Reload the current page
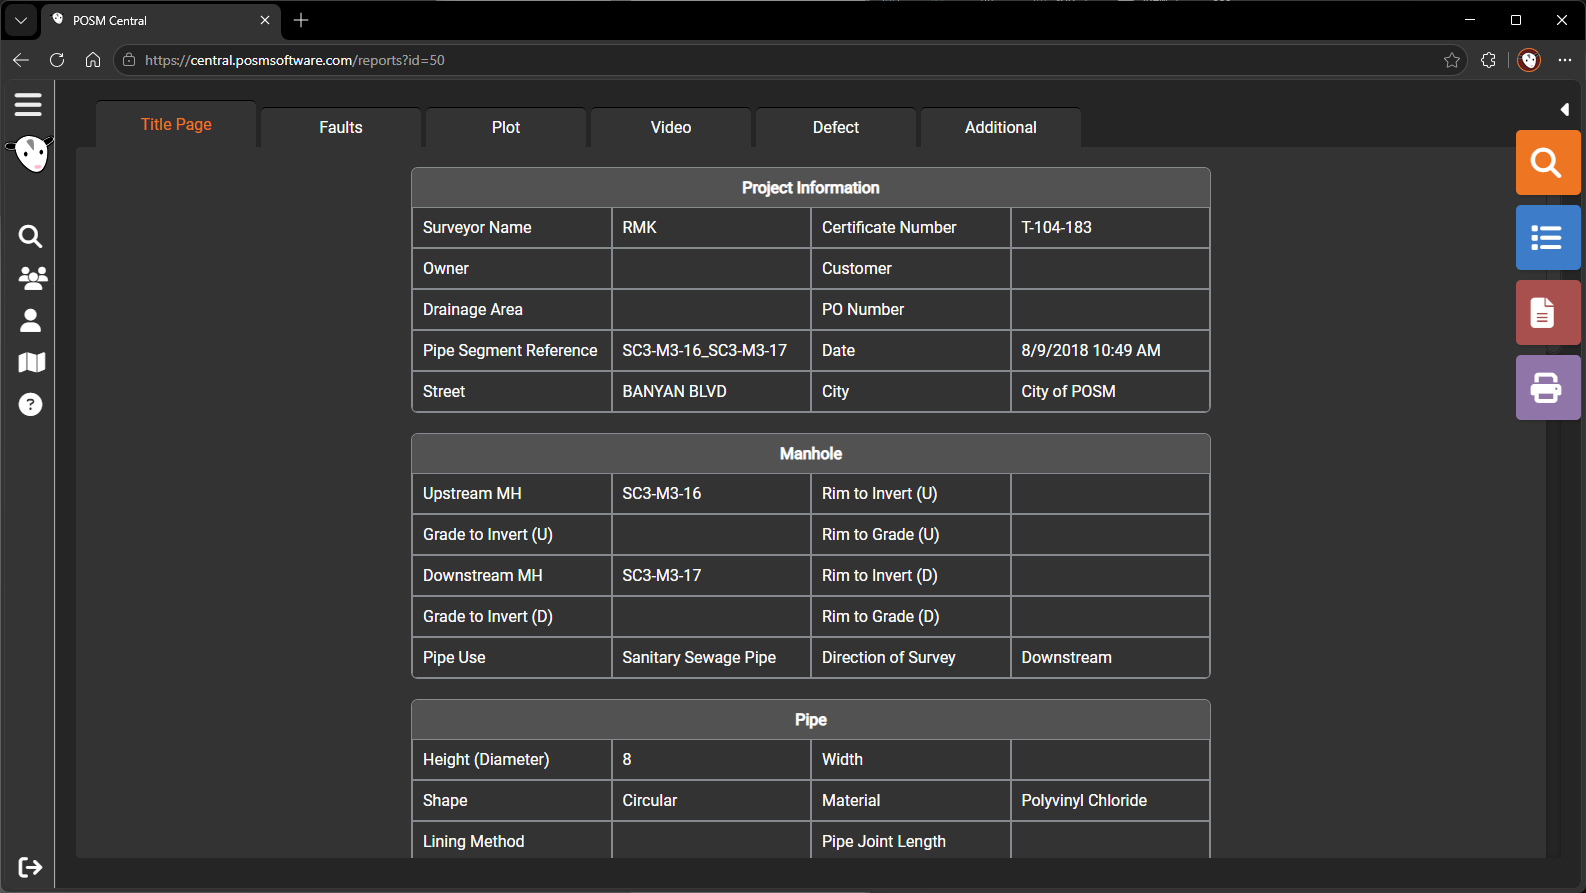 click(57, 60)
